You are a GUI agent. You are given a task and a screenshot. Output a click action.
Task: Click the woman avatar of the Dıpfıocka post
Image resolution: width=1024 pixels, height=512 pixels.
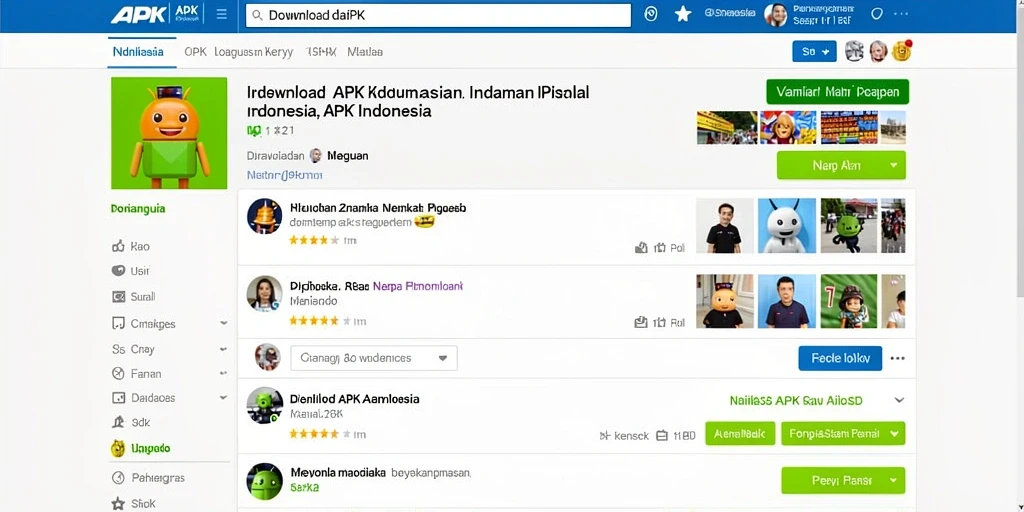click(x=264, y=293)
